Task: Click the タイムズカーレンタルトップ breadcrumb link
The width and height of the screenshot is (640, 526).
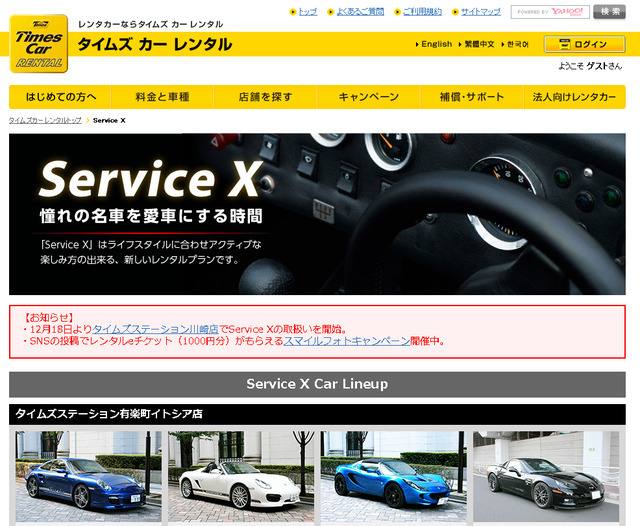Action: [x=45, y=120]
